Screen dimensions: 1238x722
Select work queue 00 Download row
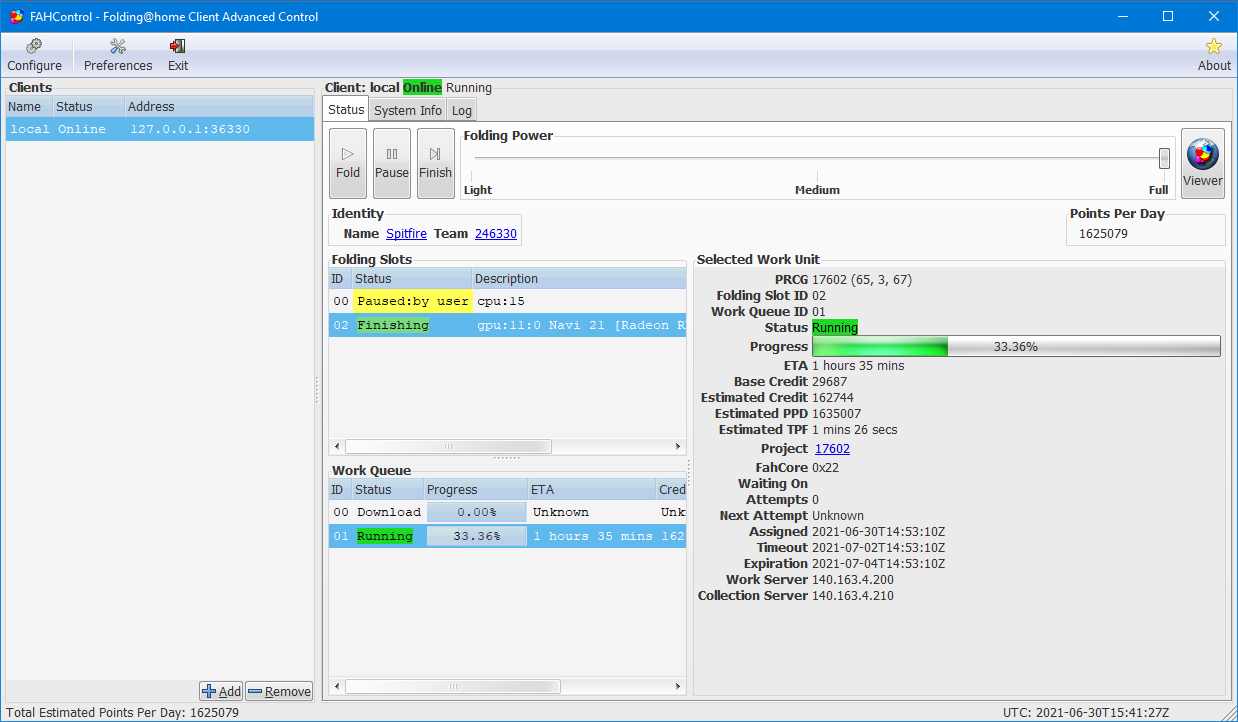[507, 512]
